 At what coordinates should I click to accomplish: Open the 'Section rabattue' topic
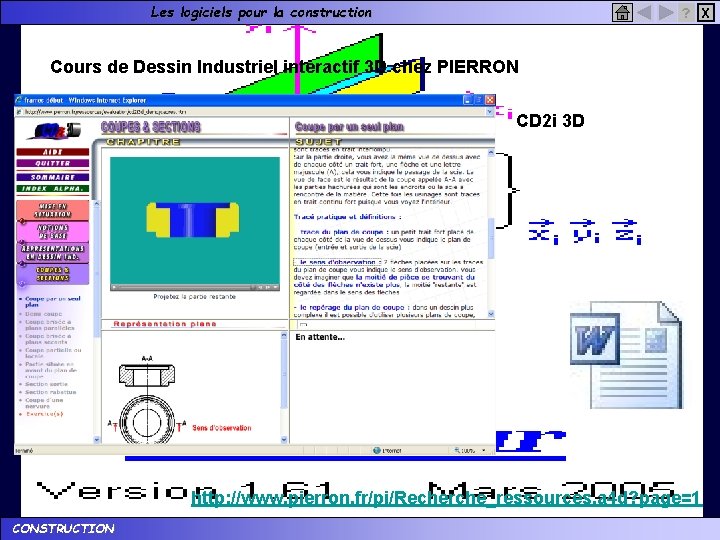click(51, 393)
